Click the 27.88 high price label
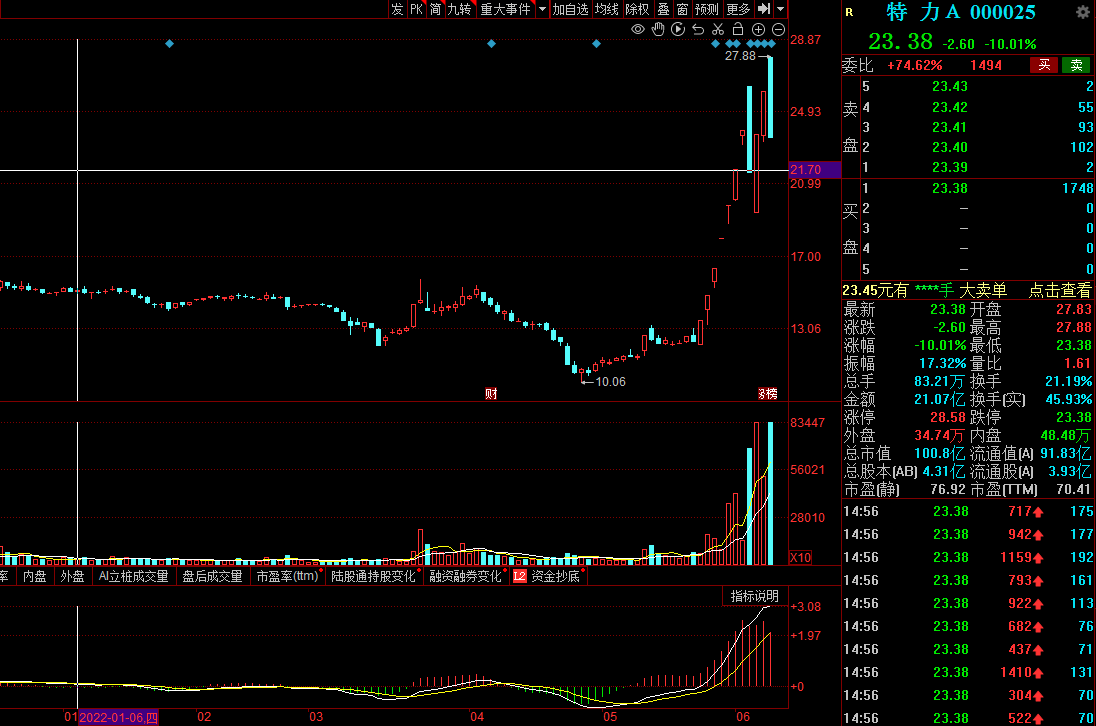 pyautogui.click(x=740, y=56)
